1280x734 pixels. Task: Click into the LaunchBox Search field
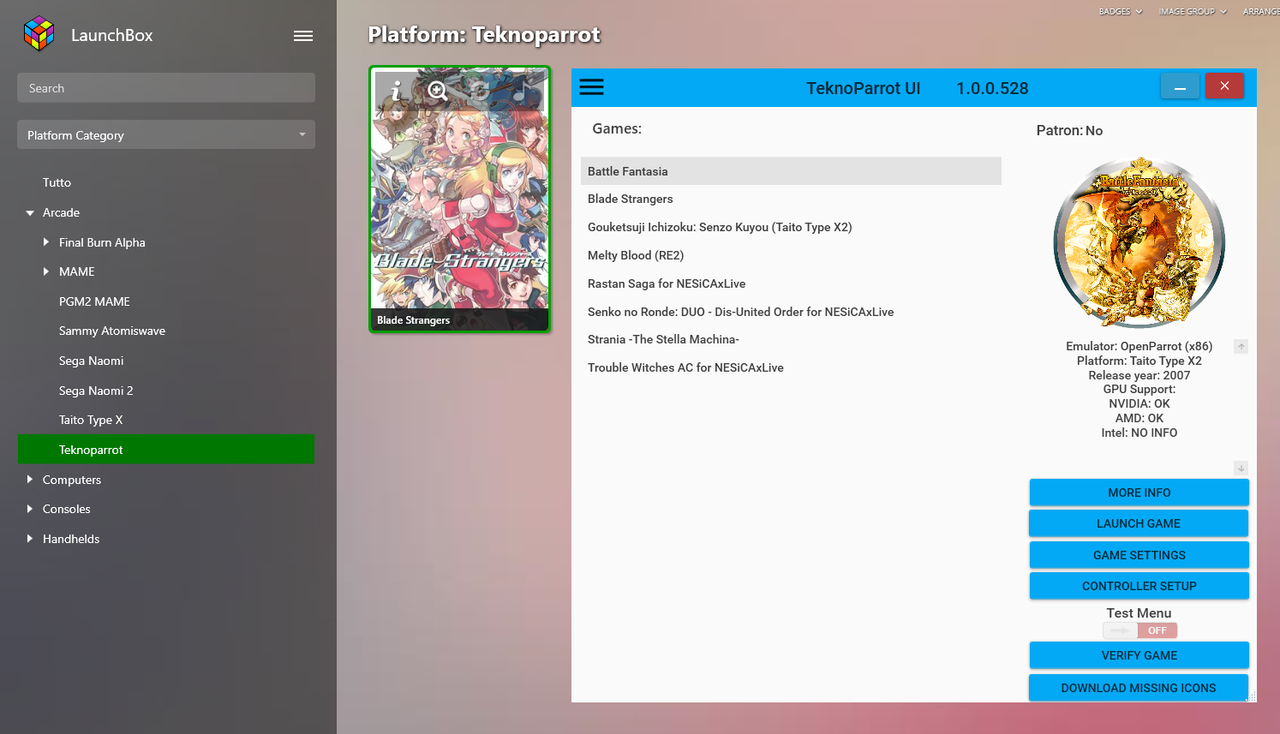pyautogui.click(x=166, y=88)
